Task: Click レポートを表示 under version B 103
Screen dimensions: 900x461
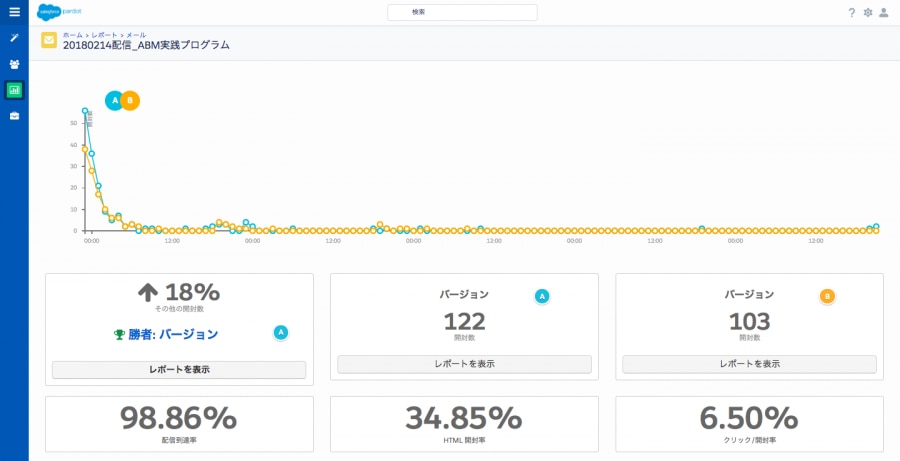Action: (x=750, y=364)
